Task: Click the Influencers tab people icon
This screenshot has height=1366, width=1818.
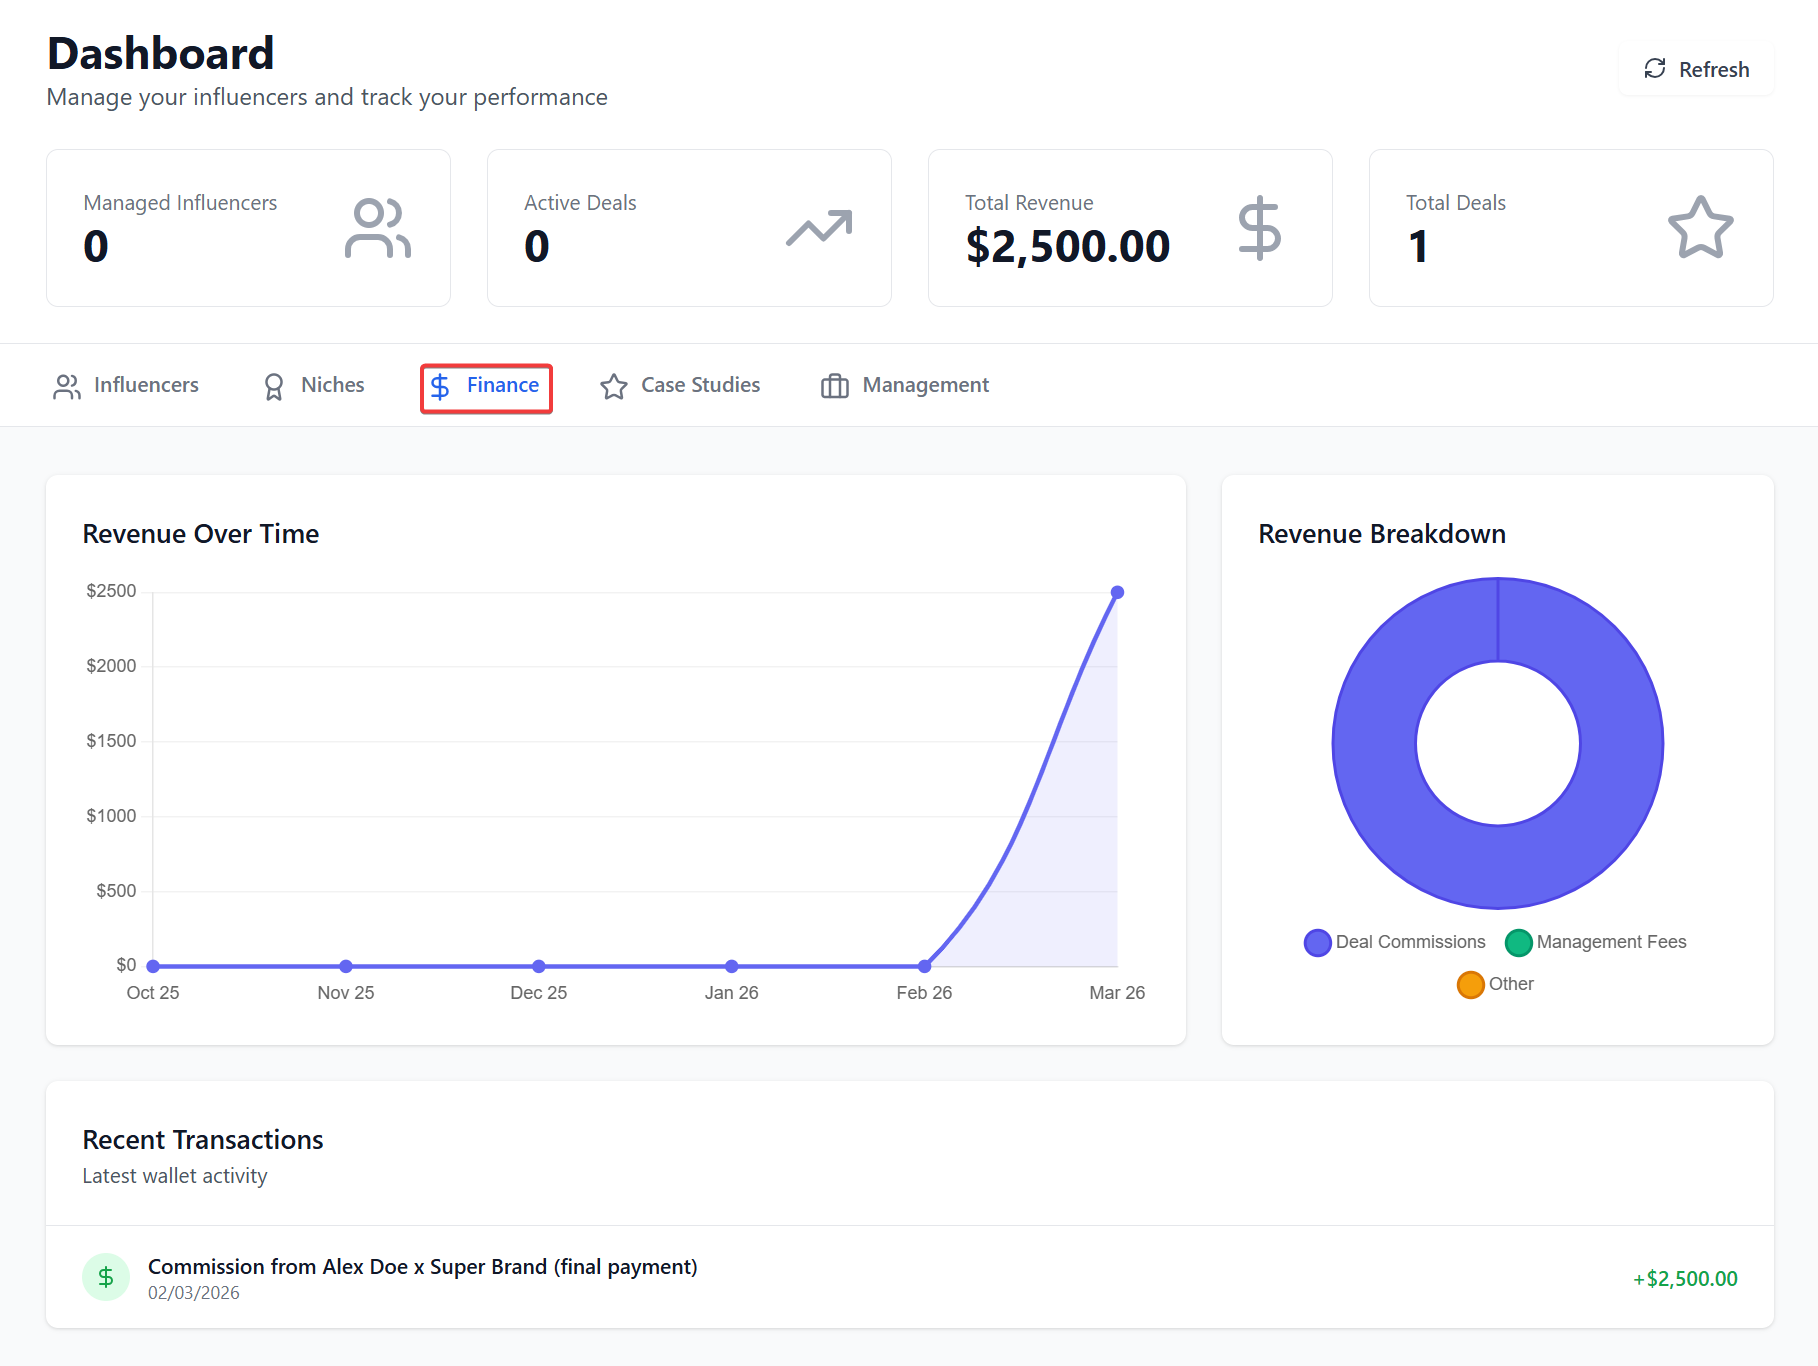Action: 67,387
